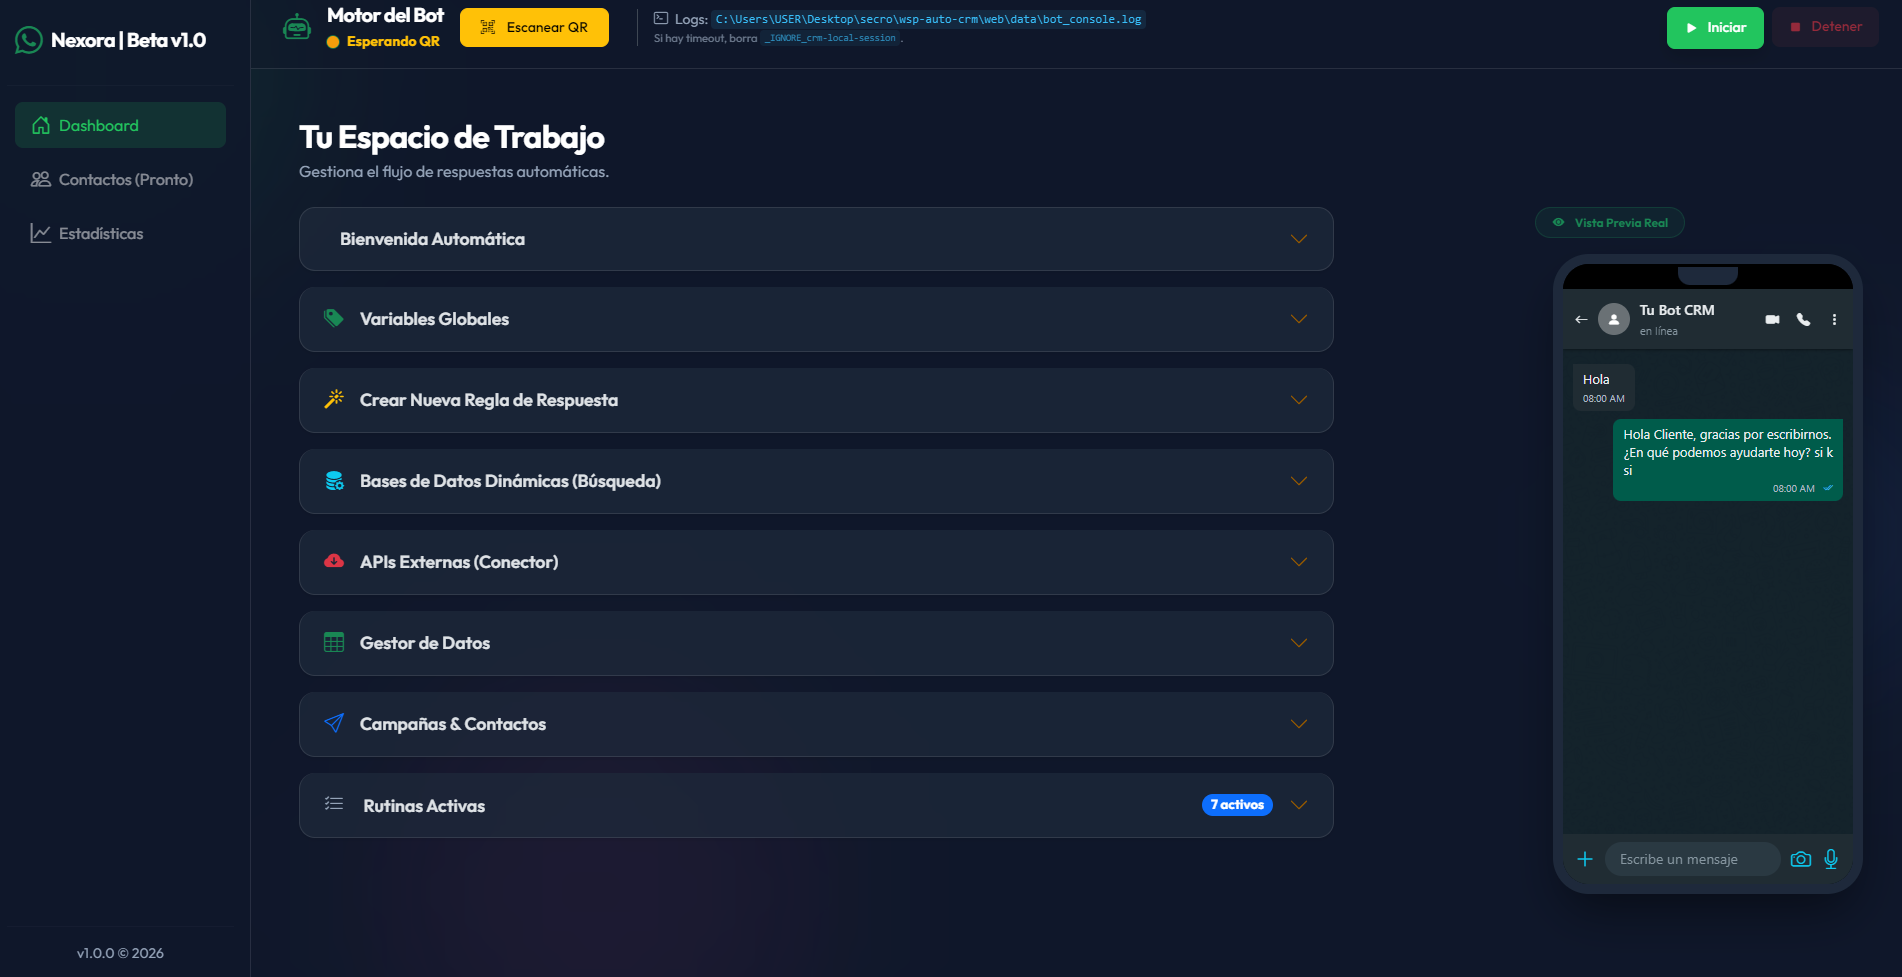Screen dimensions: 1902x977
Task: Expand Gestor de Datos chevron
Action: [1299, 643]
